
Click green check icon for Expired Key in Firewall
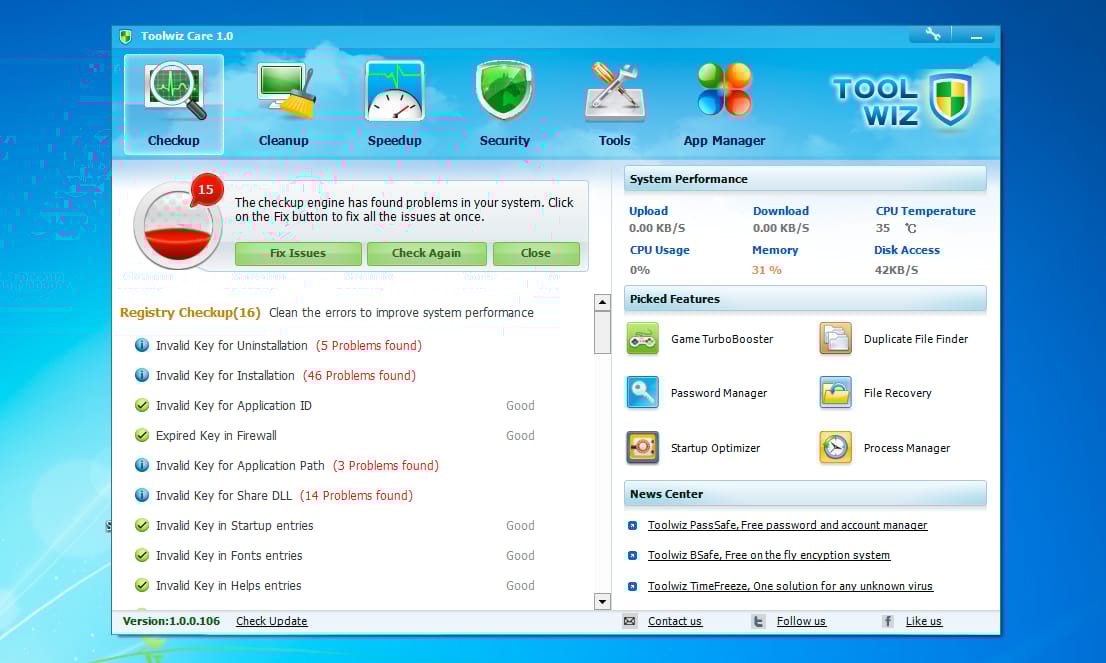pyautogui.click(x=142, y=435)
